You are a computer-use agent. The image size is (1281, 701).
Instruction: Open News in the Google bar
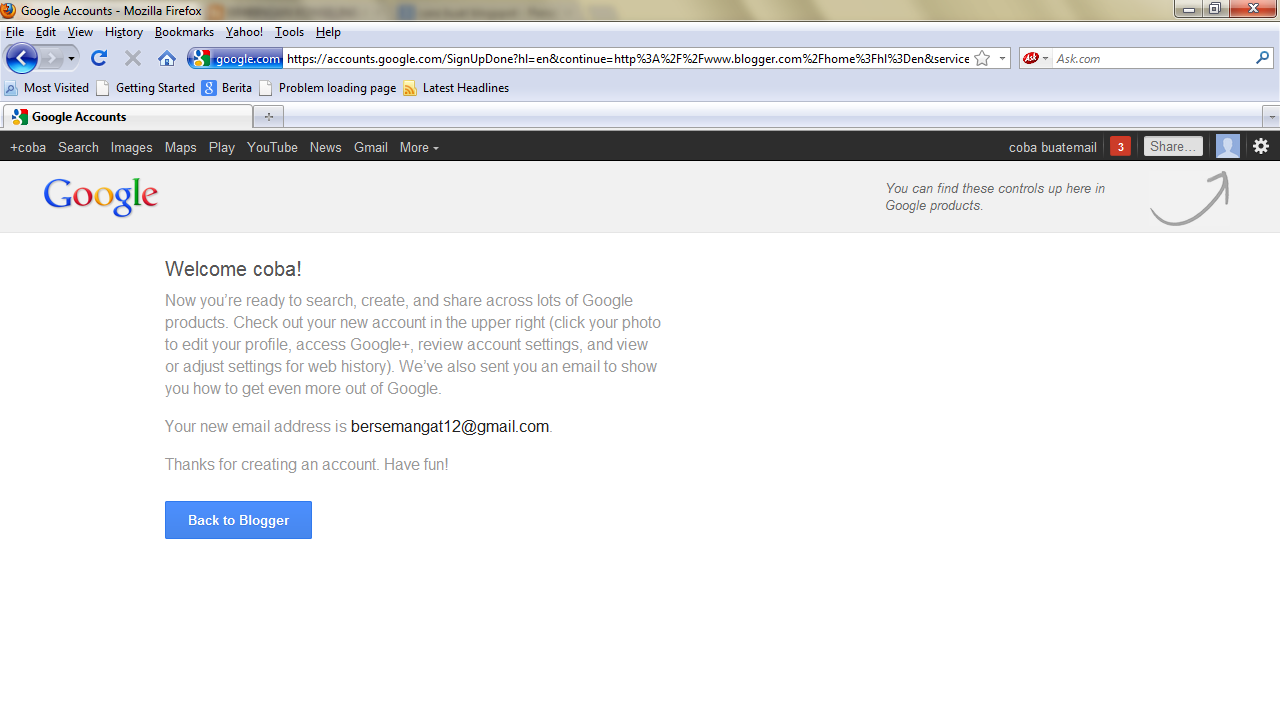click(325, 147)
